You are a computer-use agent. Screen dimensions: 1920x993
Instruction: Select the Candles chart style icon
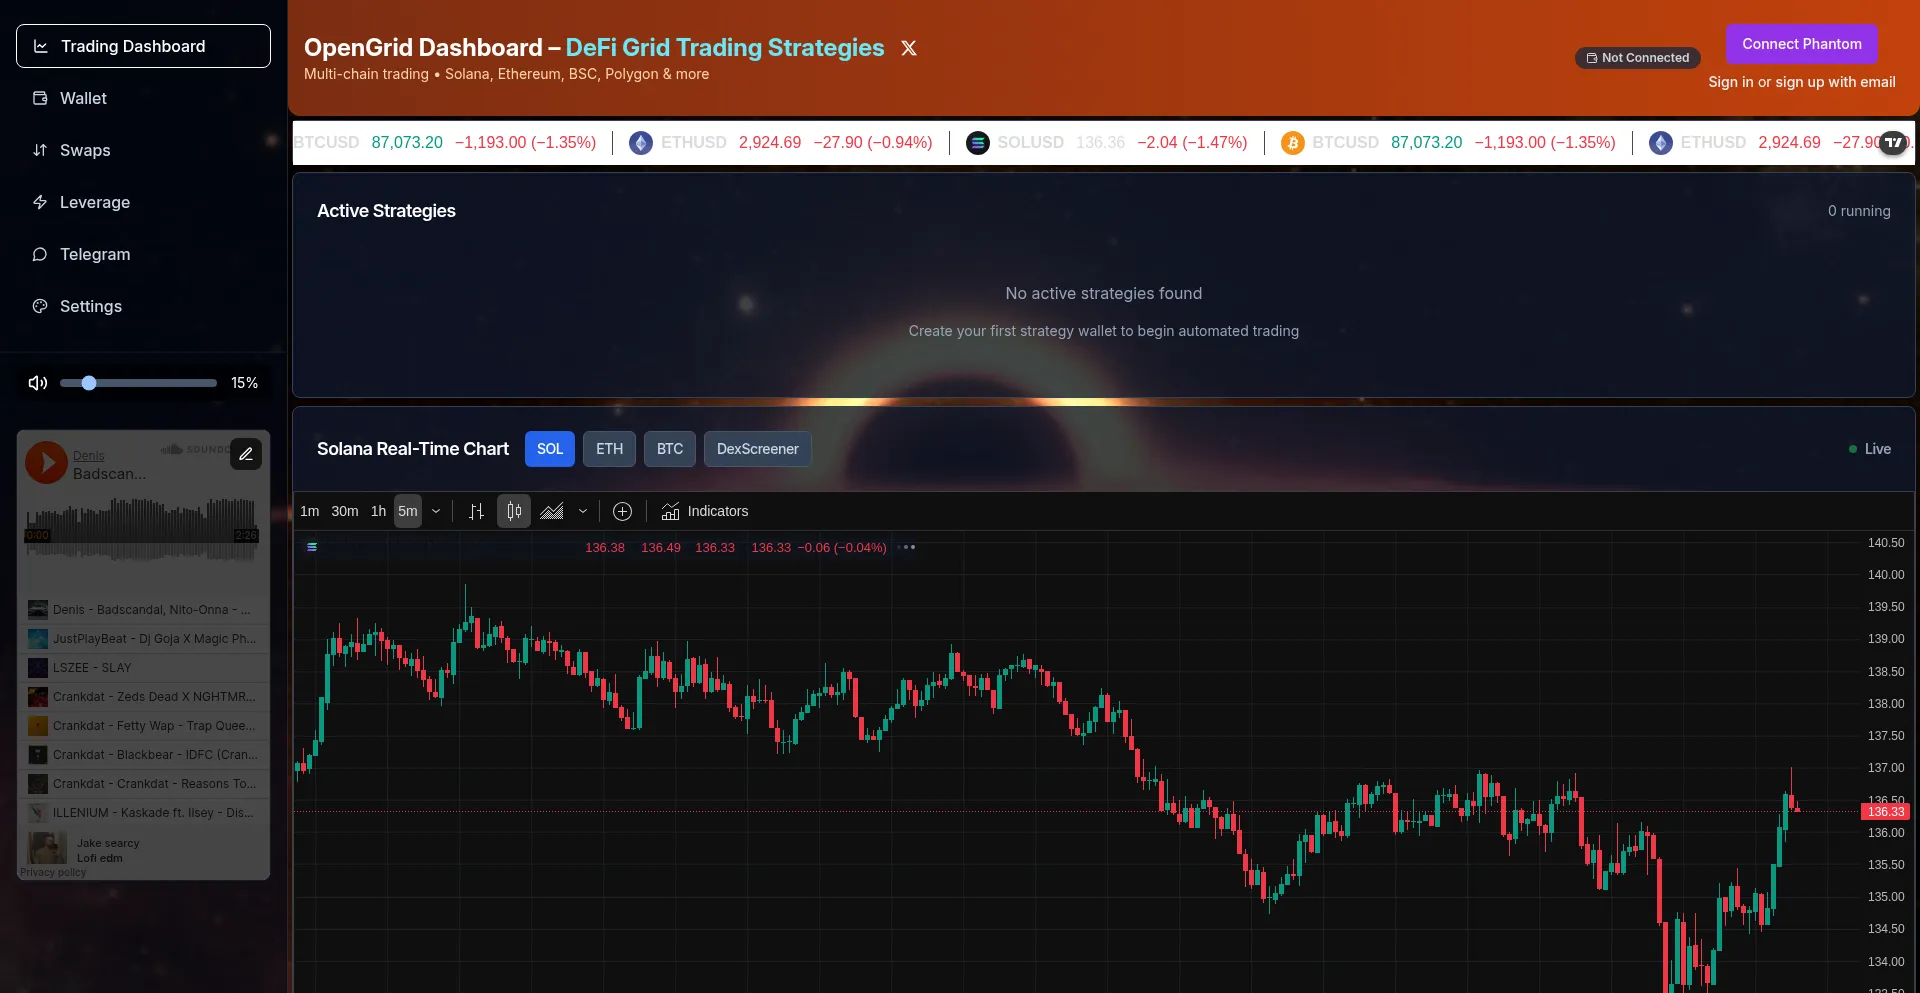point(514,512)
